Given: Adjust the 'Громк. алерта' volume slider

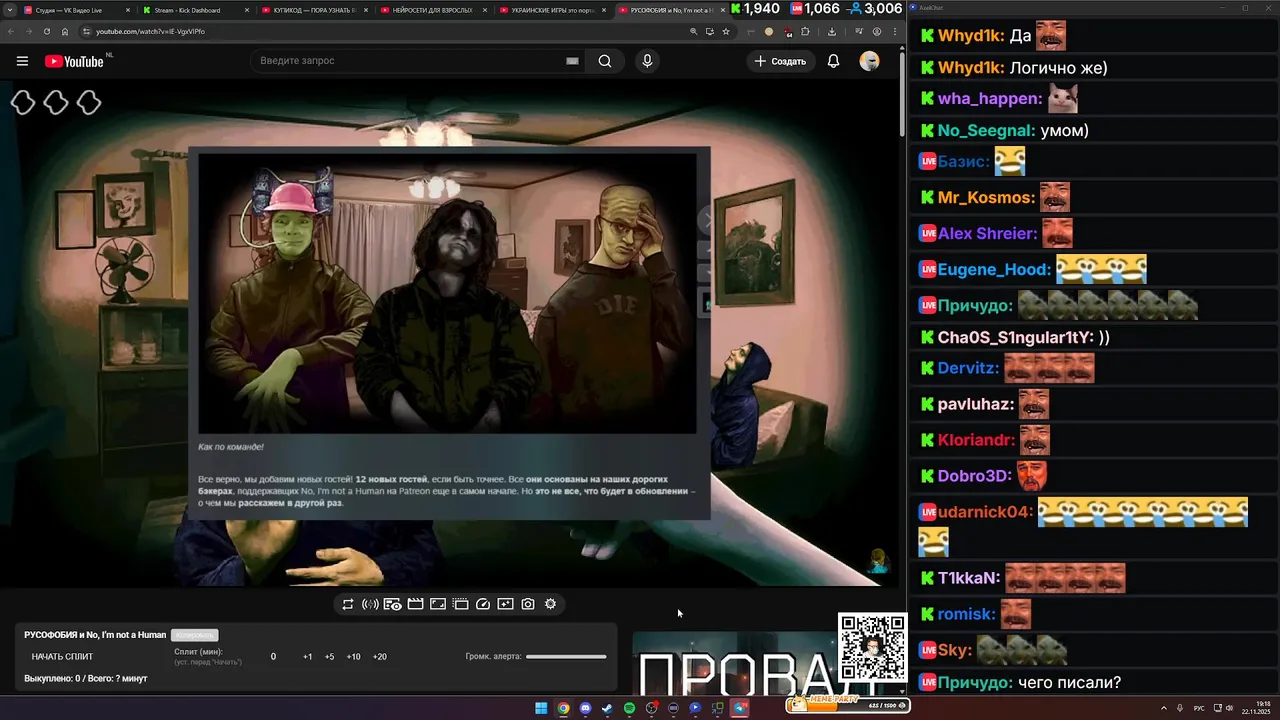Looking at the screenshot, I should coord(566,657).
